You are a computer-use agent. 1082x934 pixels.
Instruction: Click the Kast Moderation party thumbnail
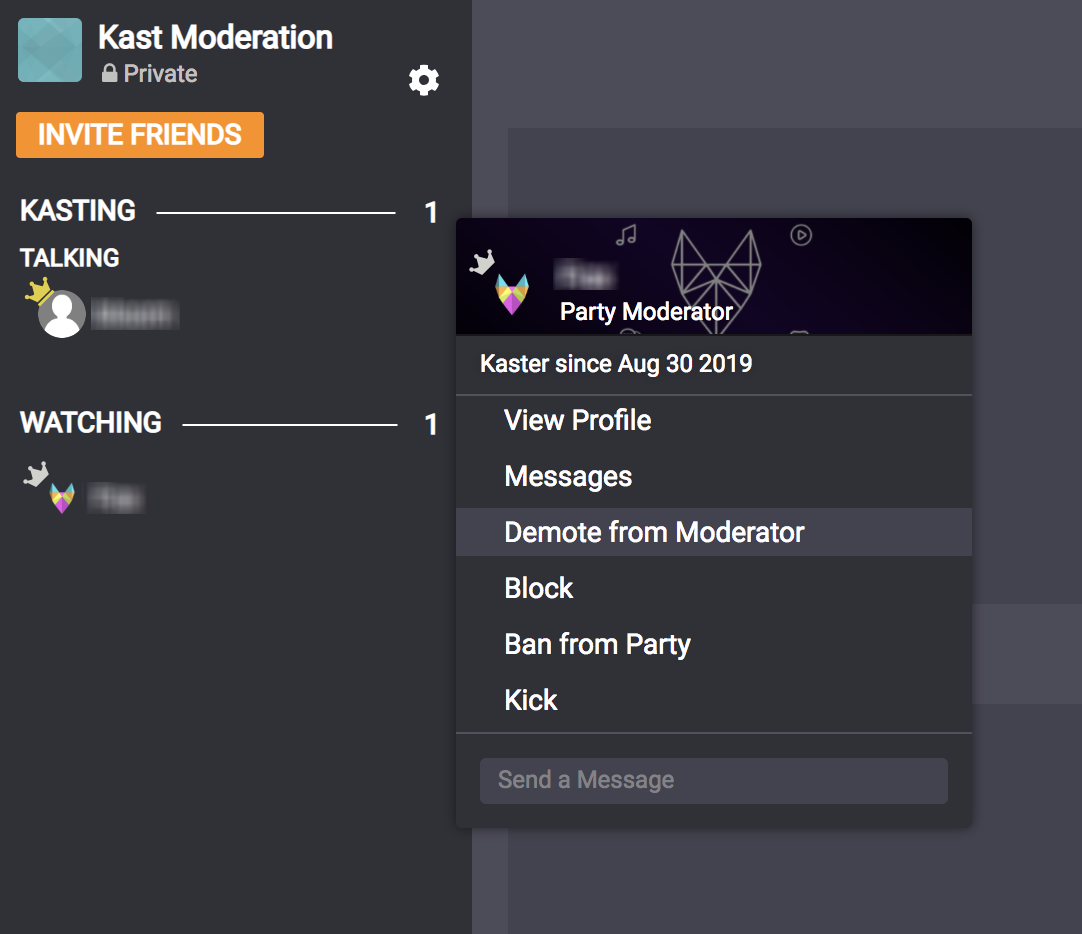click(50, 50)
